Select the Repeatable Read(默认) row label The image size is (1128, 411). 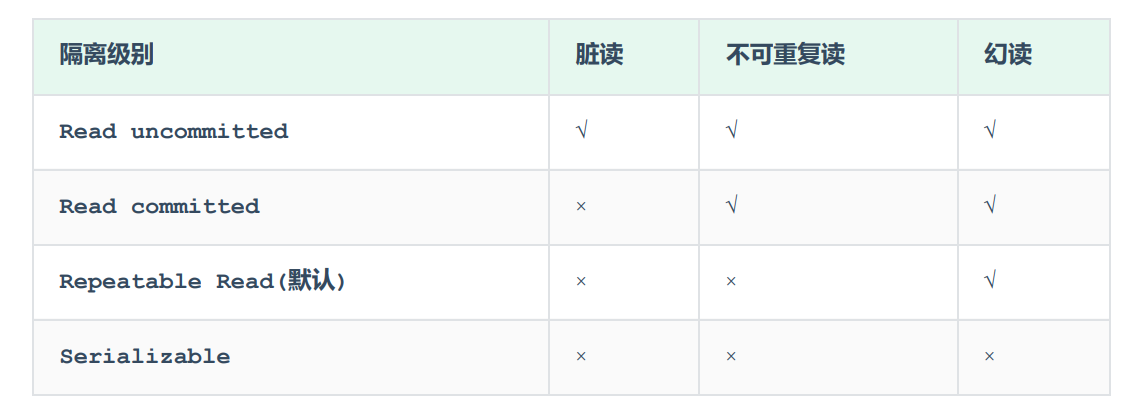coord(202,281)
